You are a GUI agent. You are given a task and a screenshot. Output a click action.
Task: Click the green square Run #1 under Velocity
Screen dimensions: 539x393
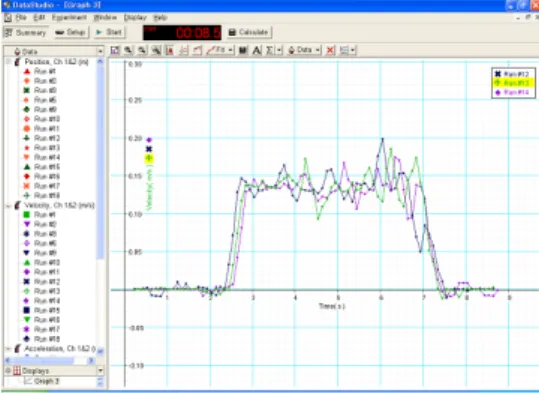pyautogui.click(x=27, y=215)
